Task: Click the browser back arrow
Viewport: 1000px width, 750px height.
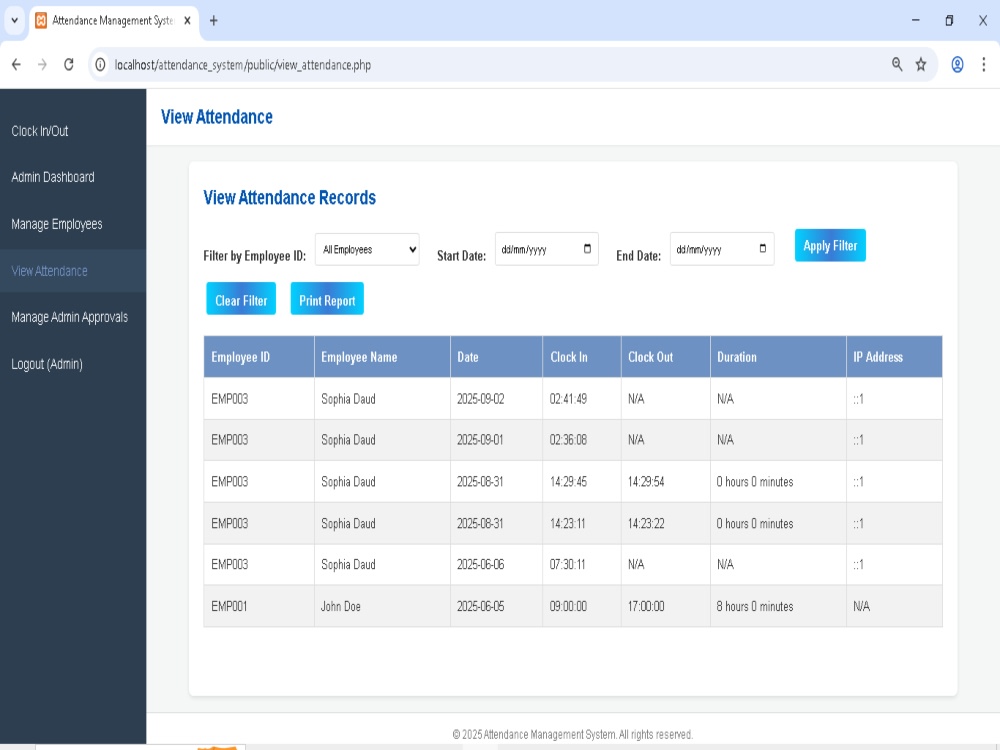Action: coord(17,64)
